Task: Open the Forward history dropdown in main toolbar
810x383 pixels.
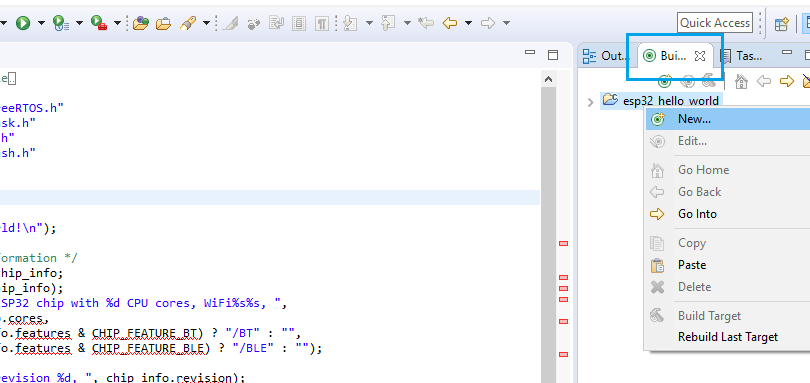Action: pyautogui.click(x=507, y=23)
